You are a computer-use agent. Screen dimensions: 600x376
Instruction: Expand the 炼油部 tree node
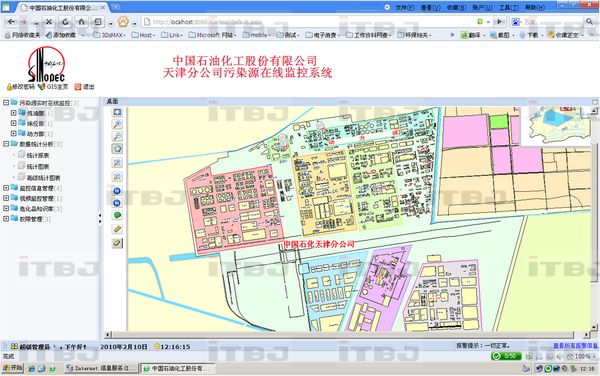[x=13, y=113]
